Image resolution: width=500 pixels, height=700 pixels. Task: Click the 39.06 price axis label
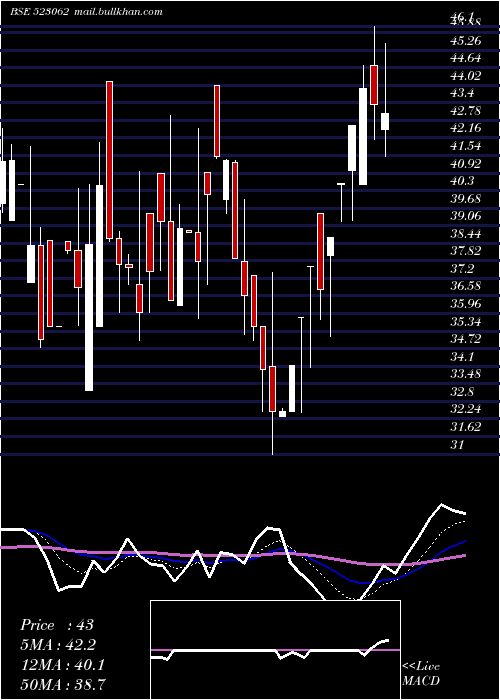coord(466,216)
